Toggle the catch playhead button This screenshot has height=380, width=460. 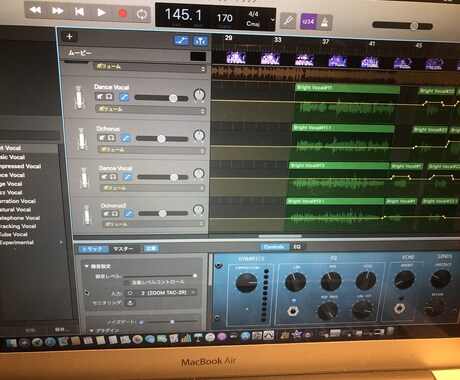click(200, 41)
